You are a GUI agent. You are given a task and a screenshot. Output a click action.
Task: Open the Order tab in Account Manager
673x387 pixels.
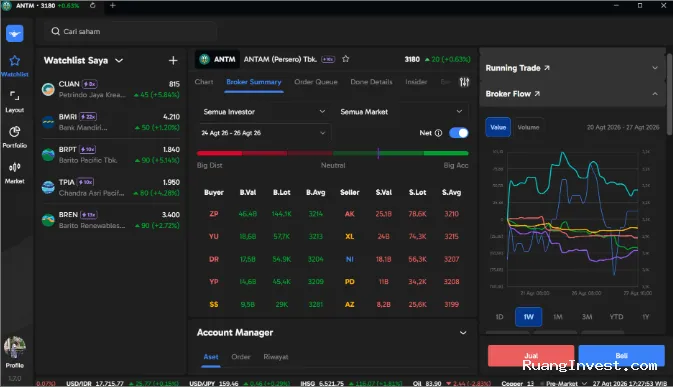[x=241, y=357]
